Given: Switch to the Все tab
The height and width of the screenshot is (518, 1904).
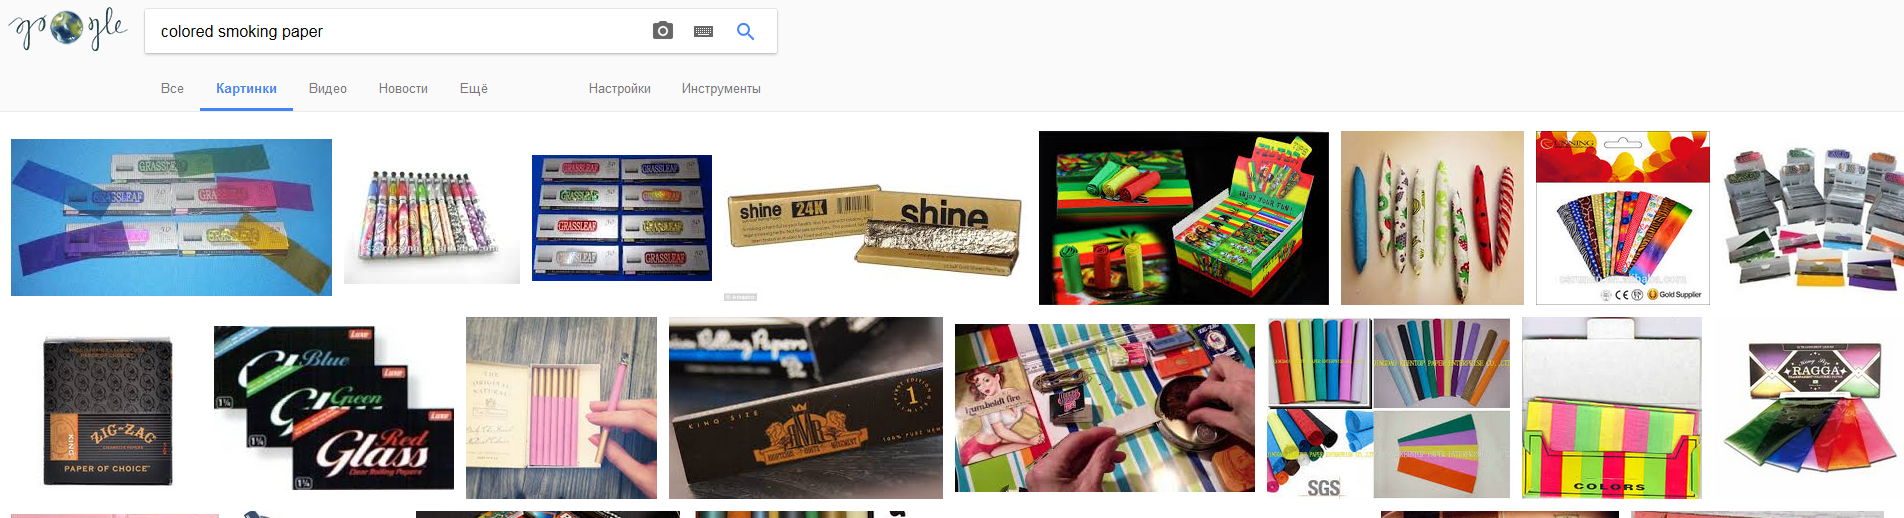Looking at the screenshot, I should pyautogui.click(x=172, y=88).
